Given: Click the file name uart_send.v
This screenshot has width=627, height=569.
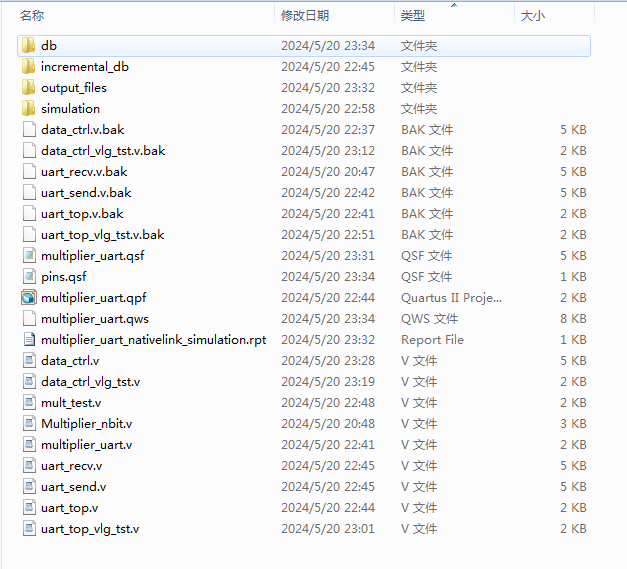Looking at the screenshot, I should [x=74, y=487].
